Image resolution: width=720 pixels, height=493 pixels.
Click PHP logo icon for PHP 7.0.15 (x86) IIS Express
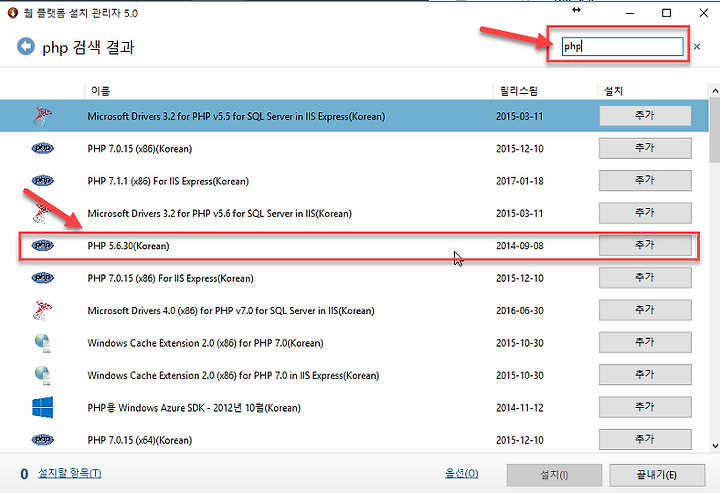[43, 278]
